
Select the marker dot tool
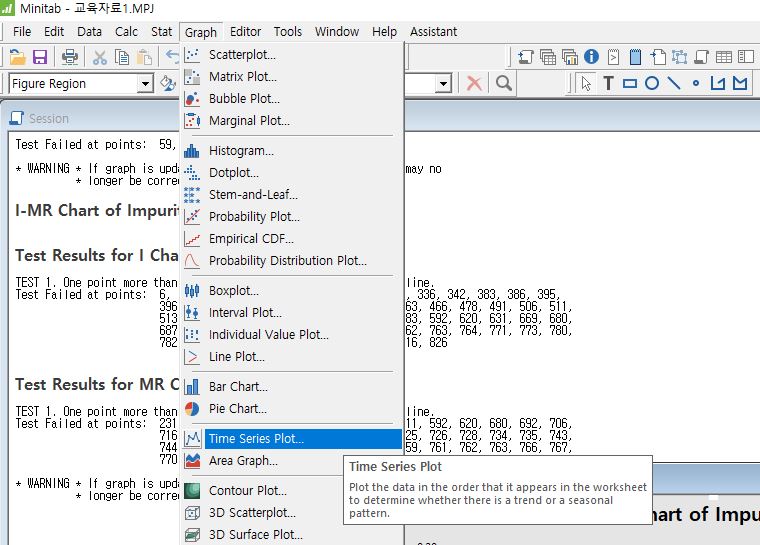(696, 83)
